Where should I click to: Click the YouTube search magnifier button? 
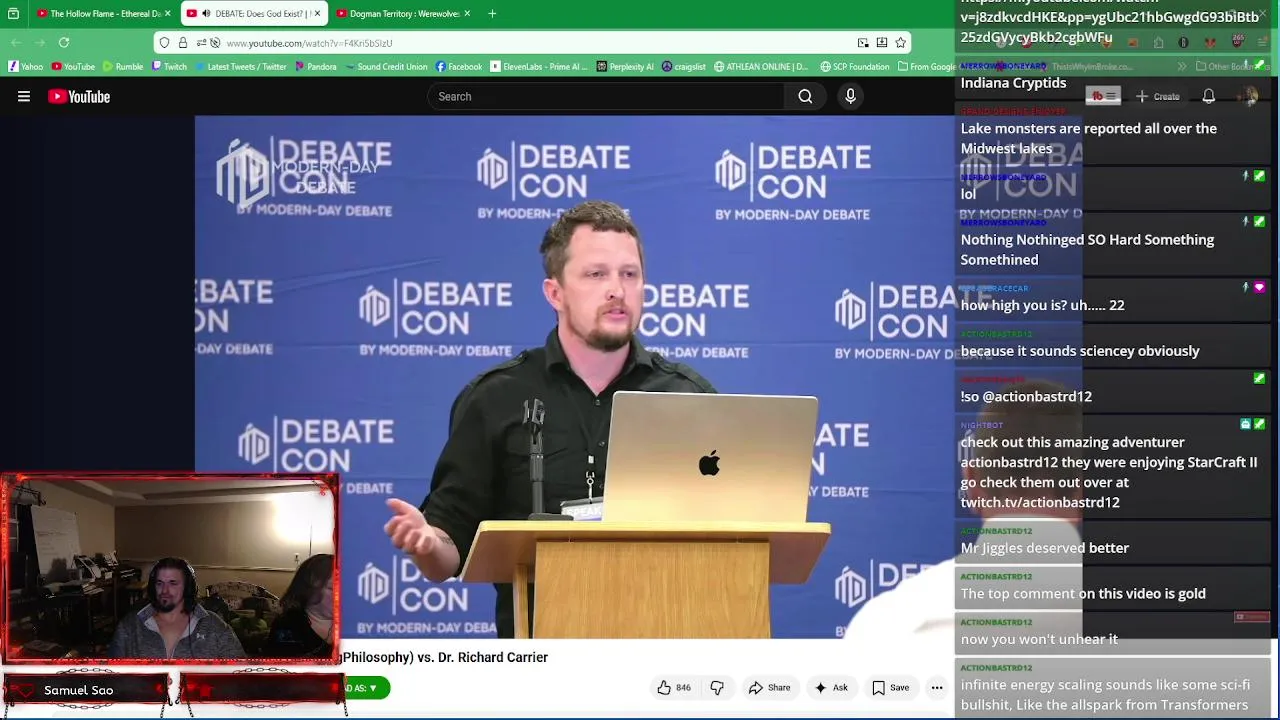tap(805, 97)
